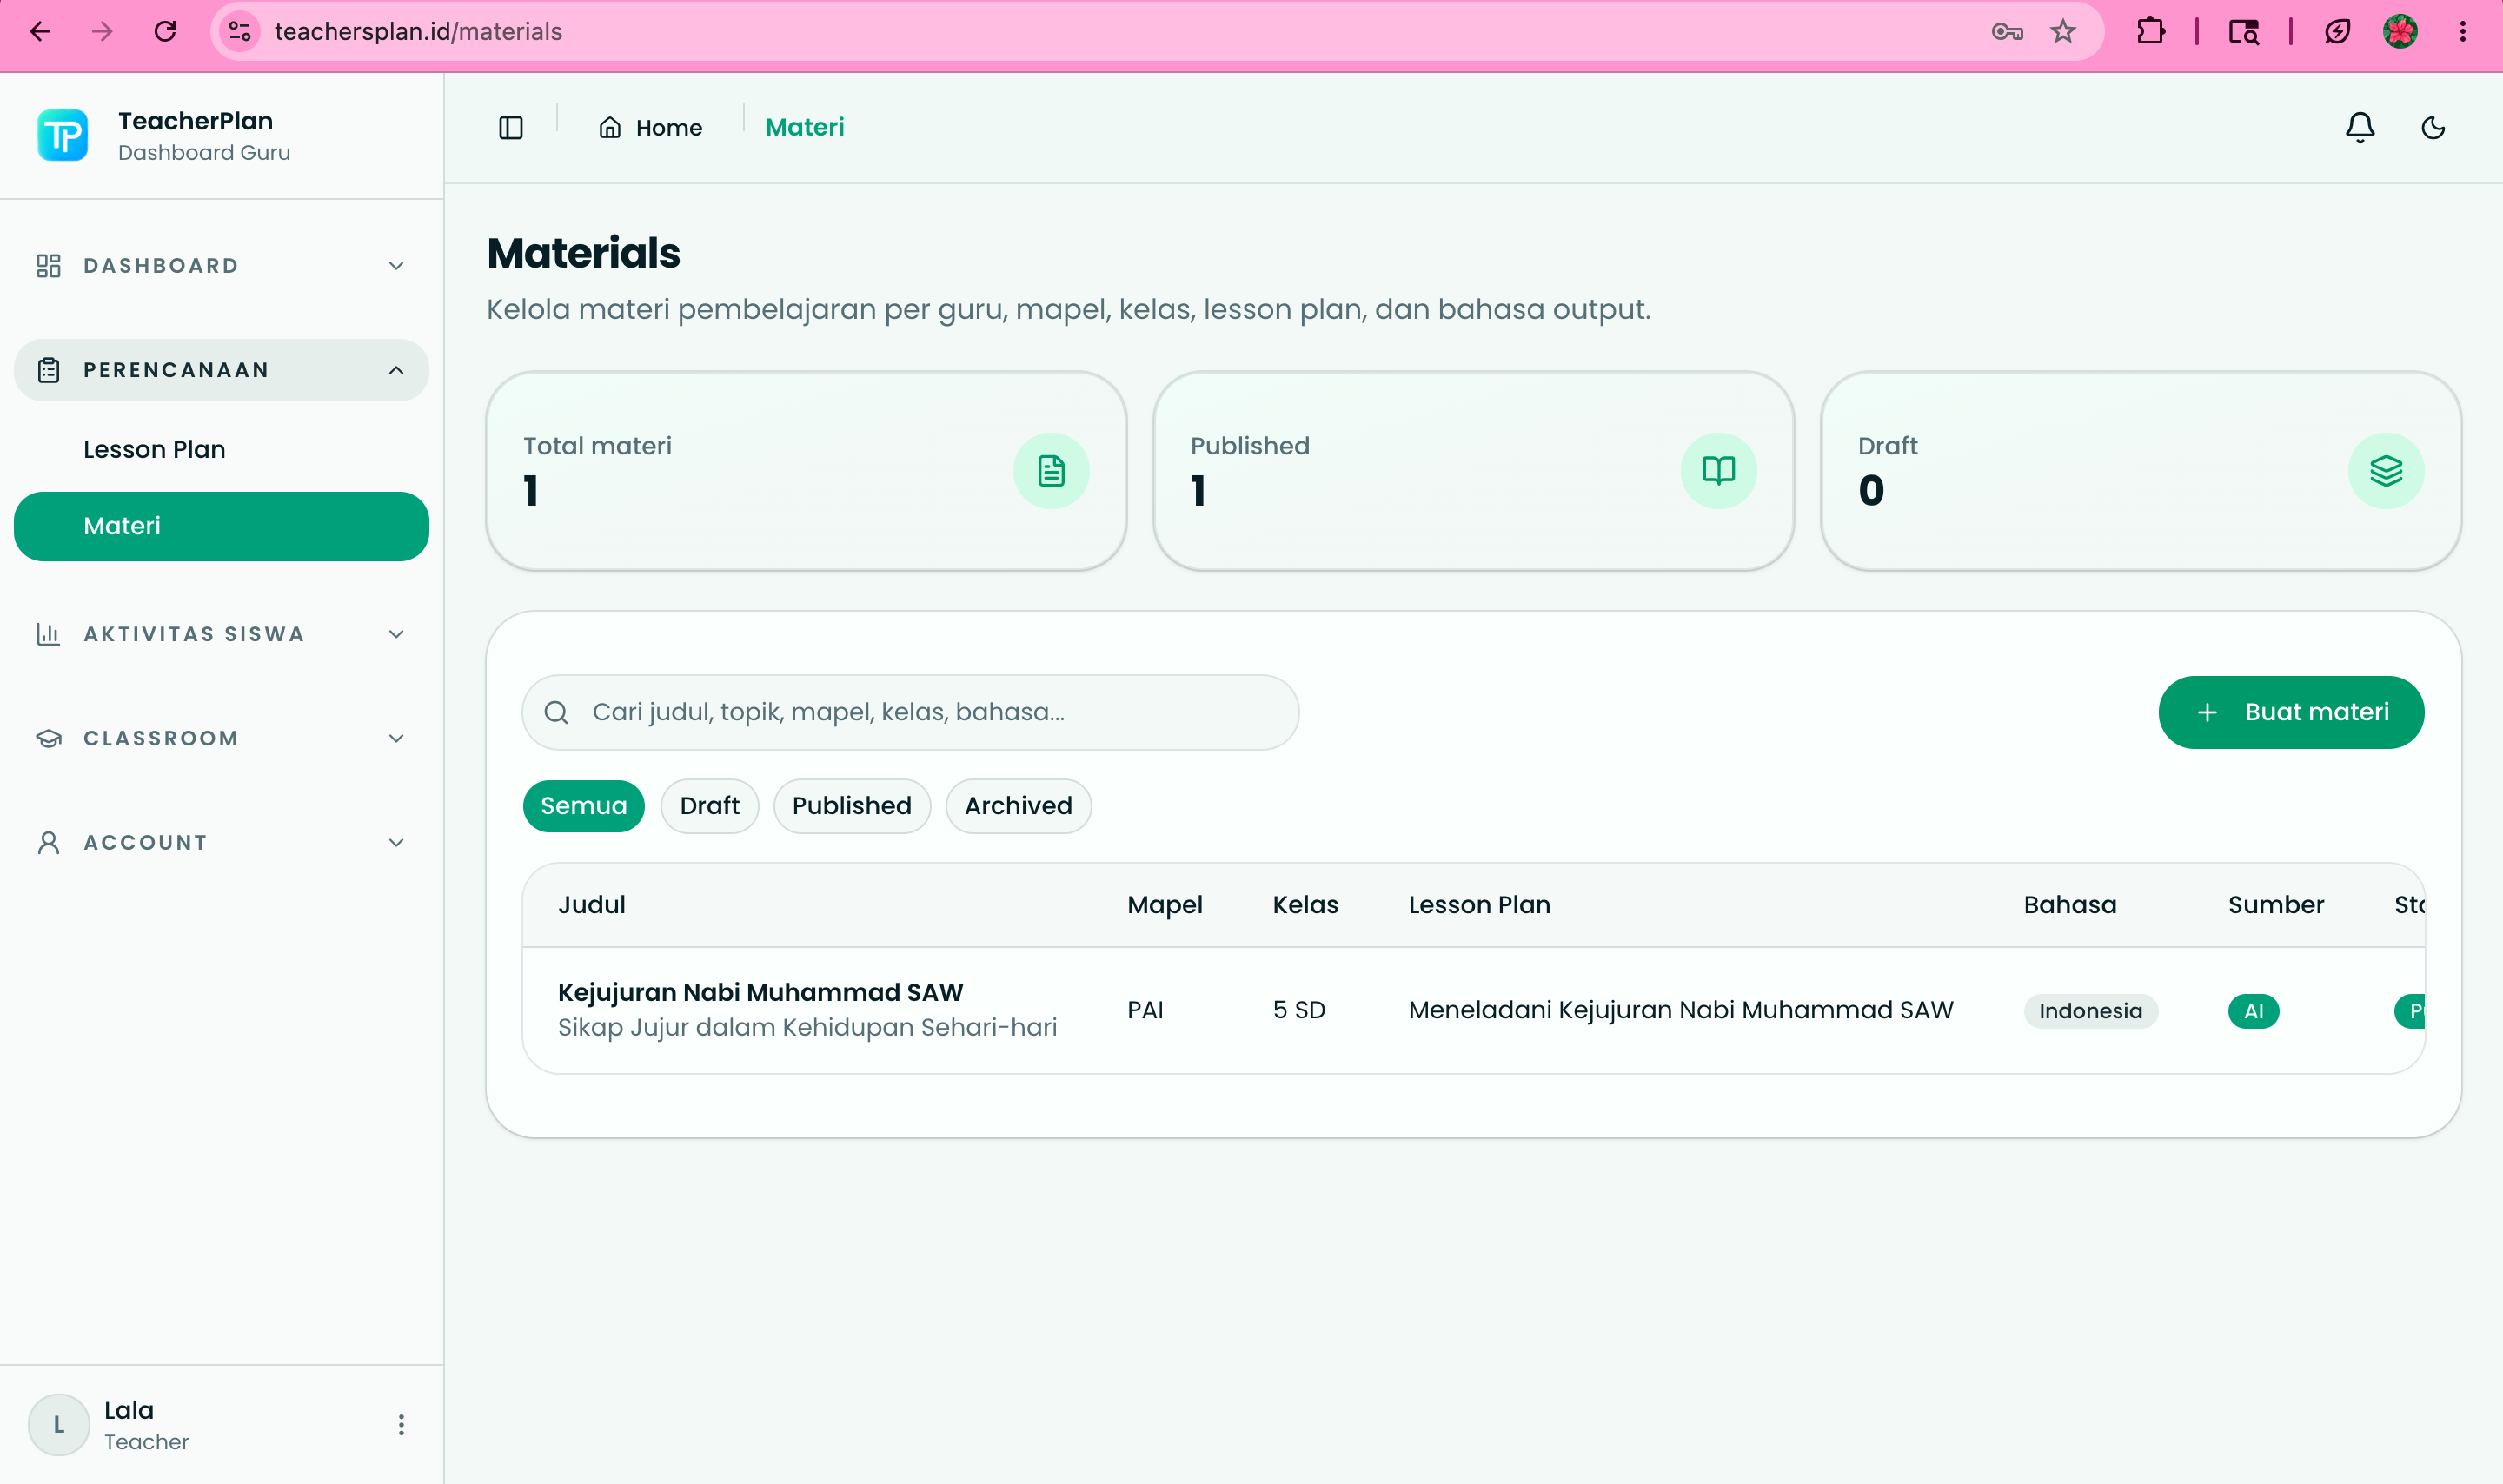The image size is (2503, 1484).
Task: Toggle the sidebar panel icon
Action: (511, 128)
